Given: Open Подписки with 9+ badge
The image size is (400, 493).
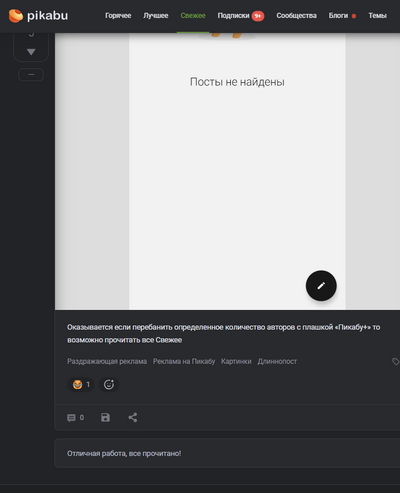Looking at the screenshot, I should click(x=241, y=16).
